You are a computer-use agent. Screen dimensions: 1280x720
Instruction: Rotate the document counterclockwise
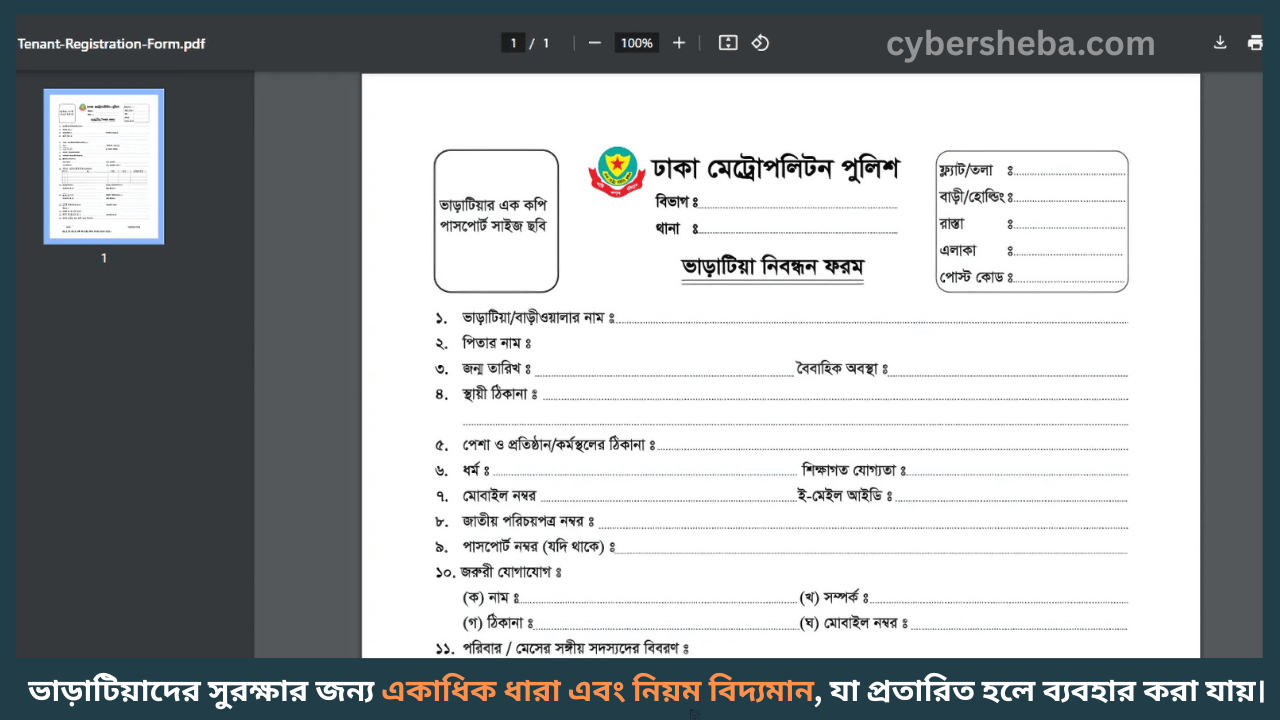[x=760, y=43]
